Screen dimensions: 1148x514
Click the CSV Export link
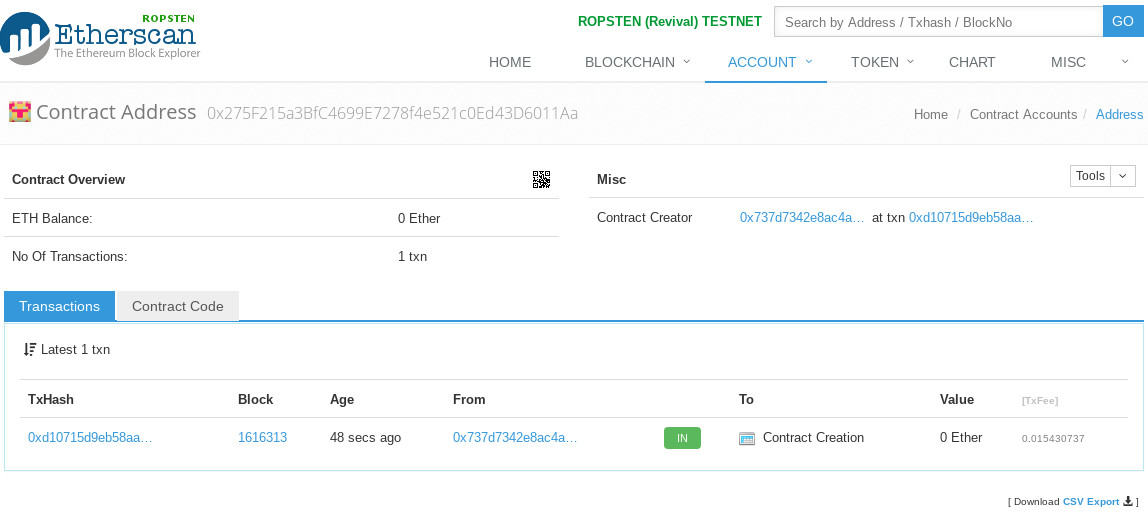pos(1091,502)
